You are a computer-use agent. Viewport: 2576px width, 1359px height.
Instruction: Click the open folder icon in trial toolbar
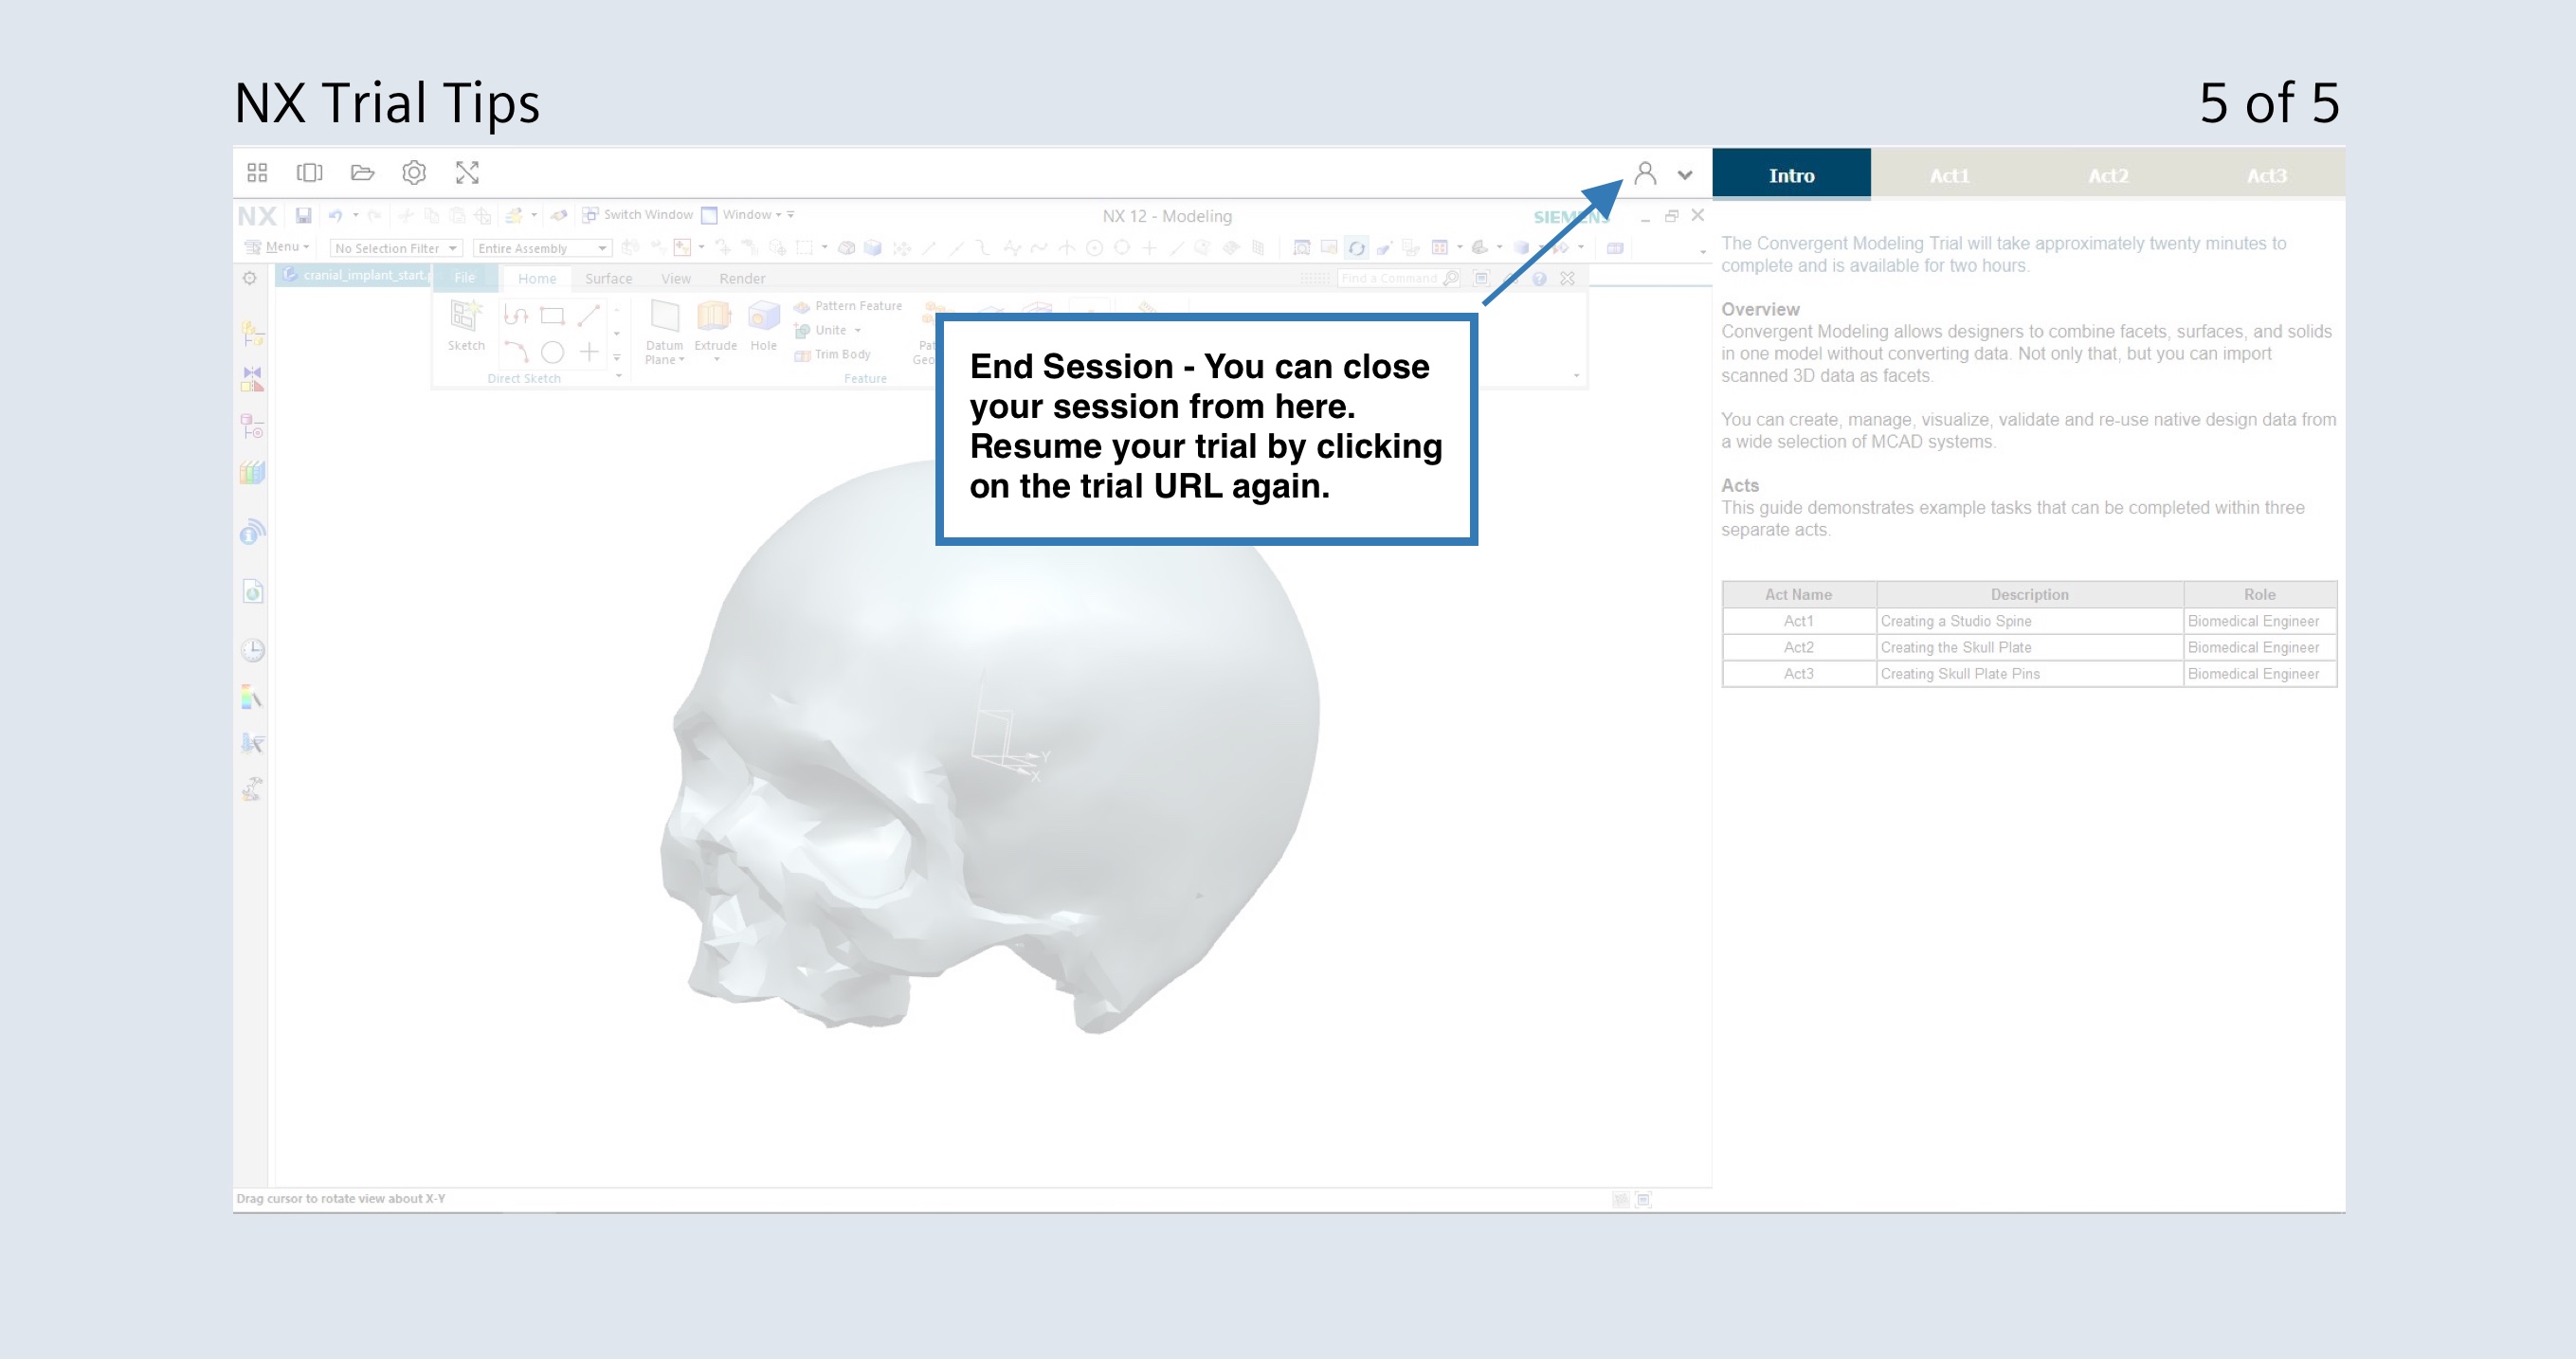click(362, 173)
